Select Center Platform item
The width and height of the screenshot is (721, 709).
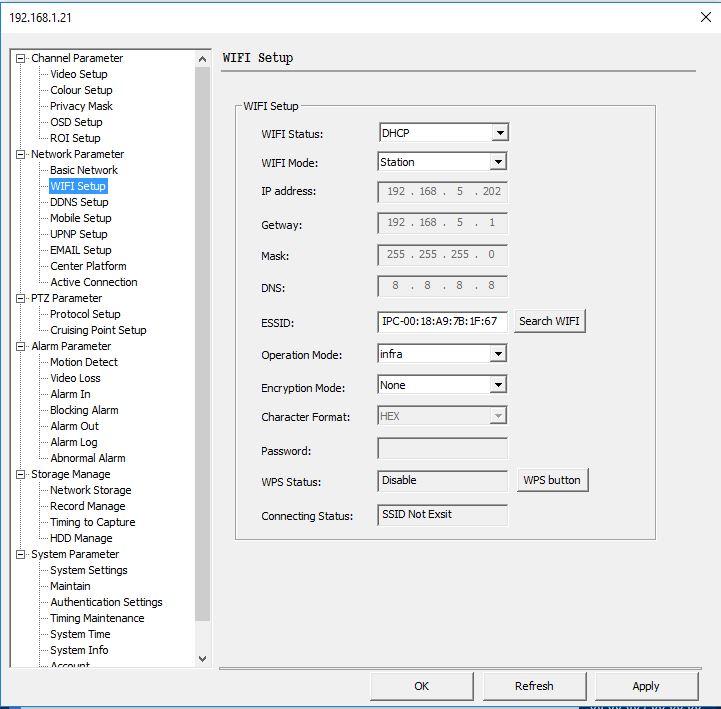pyautogui.click(x=88, y=266)
